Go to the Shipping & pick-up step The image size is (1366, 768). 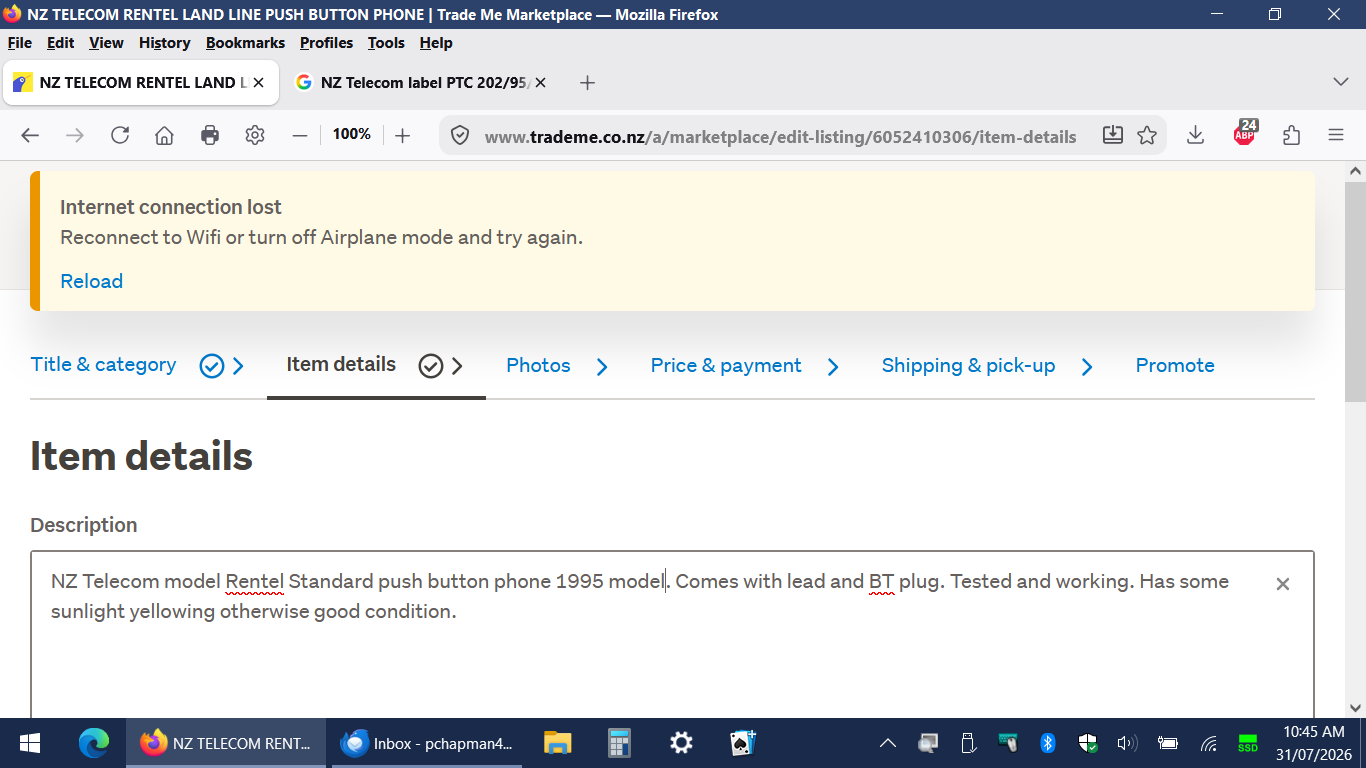(968, 366)
